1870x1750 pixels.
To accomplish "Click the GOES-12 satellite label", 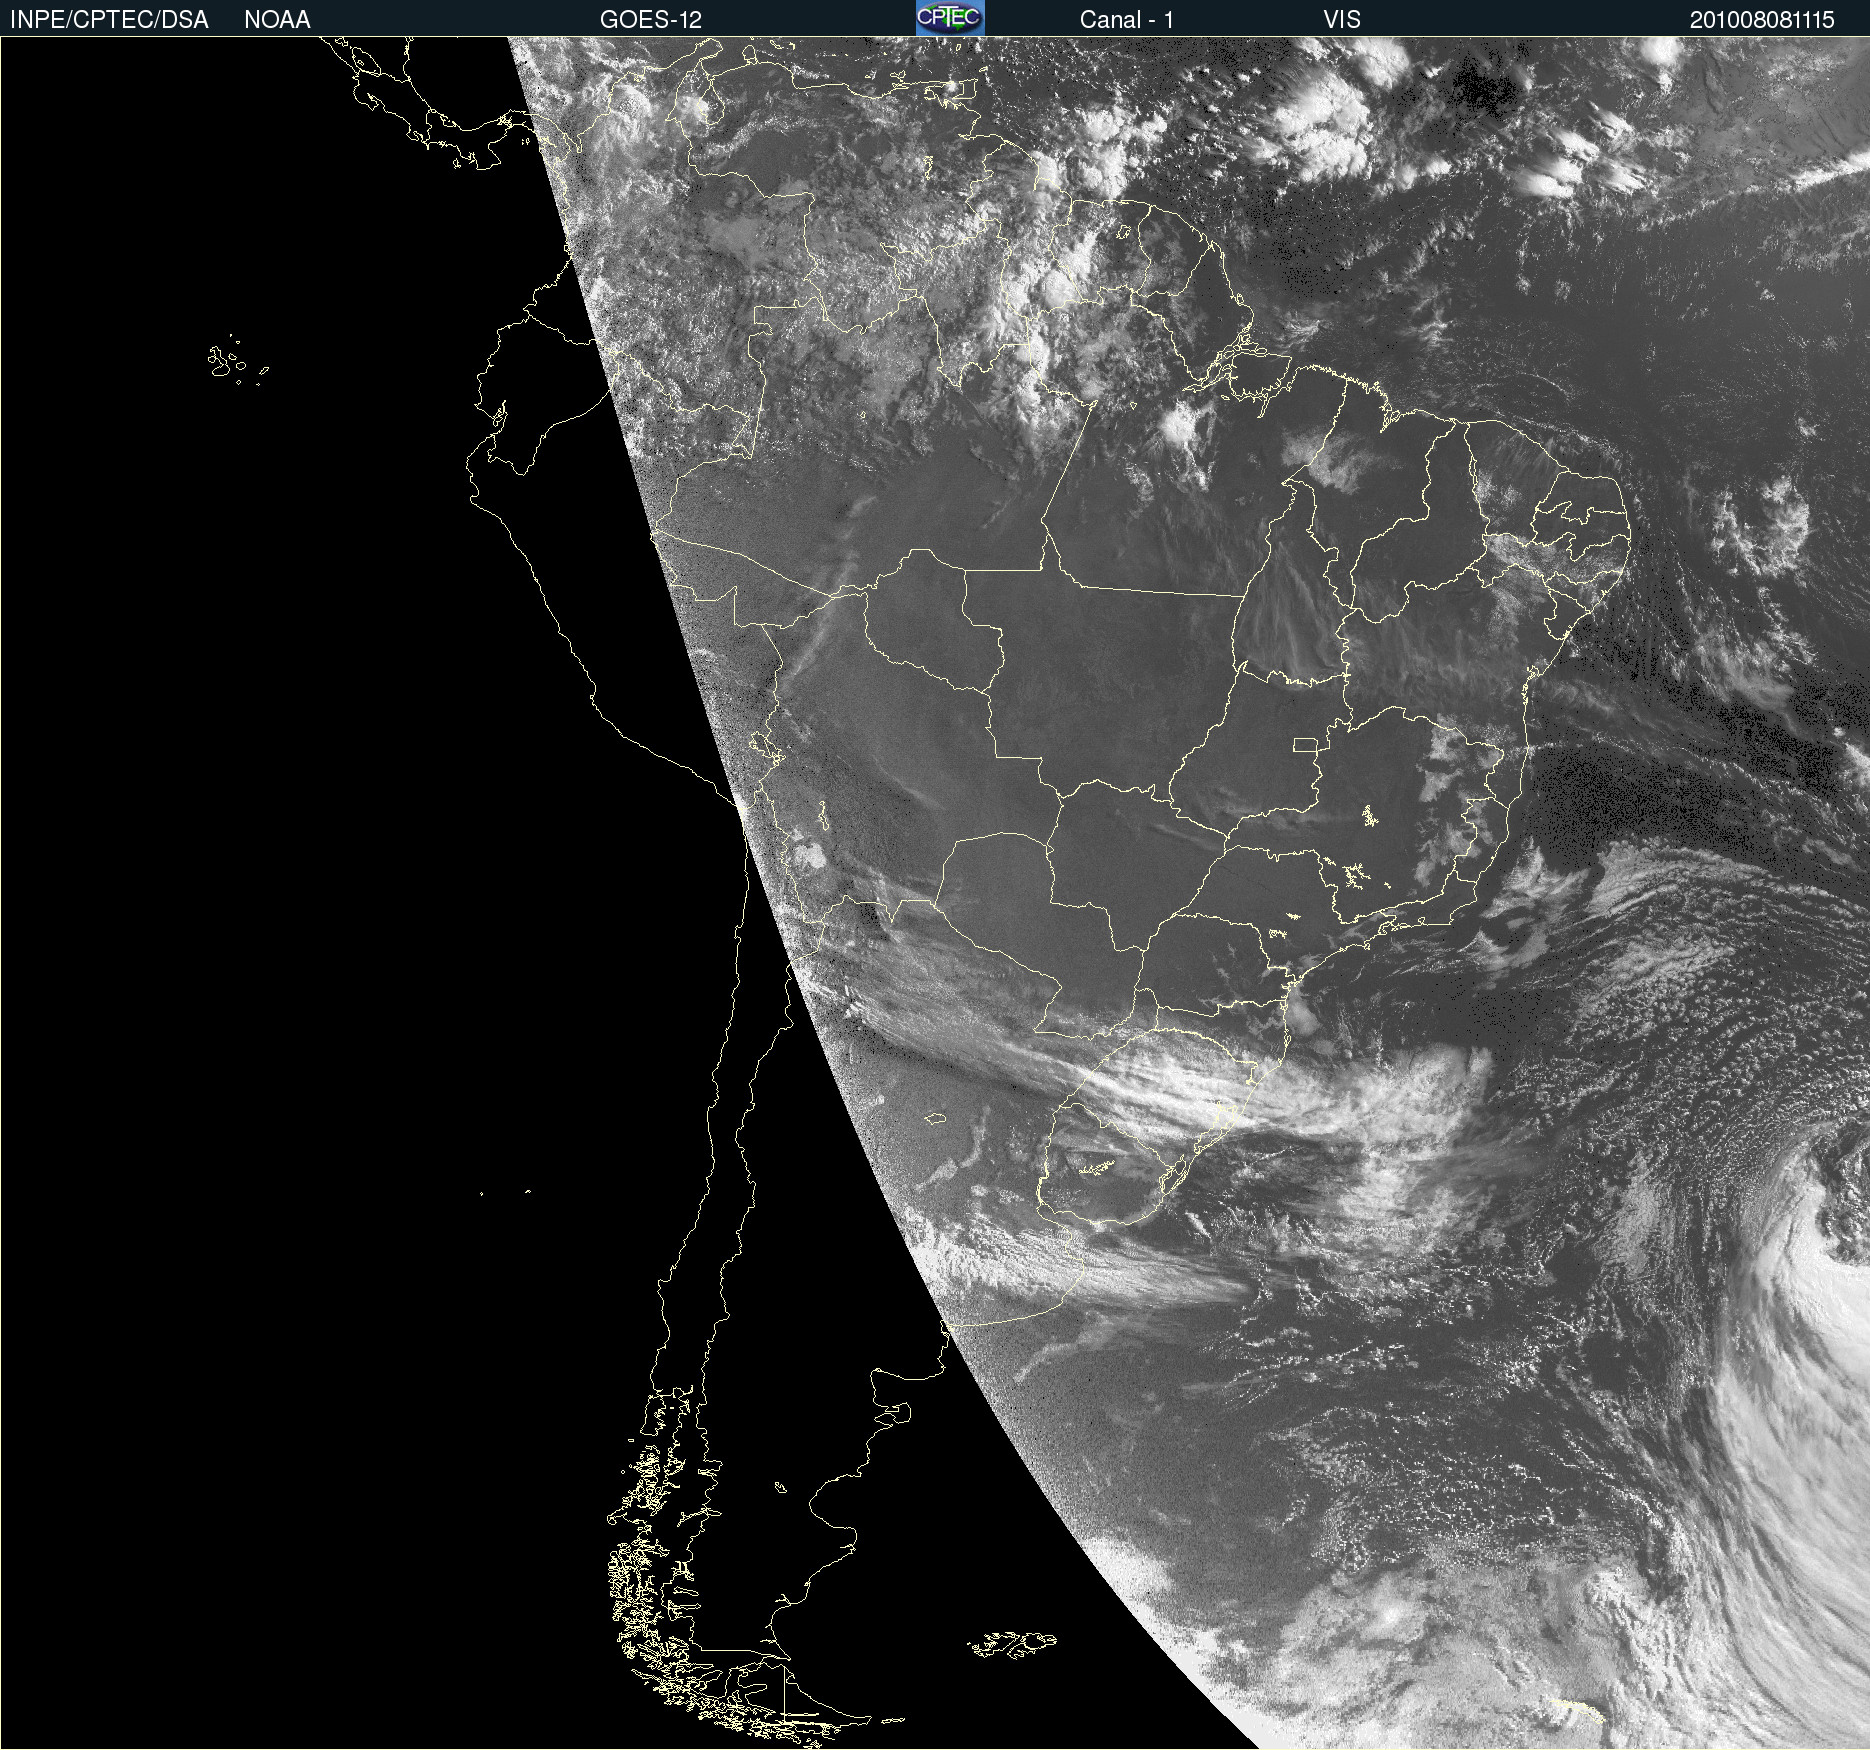I will 651,20.
